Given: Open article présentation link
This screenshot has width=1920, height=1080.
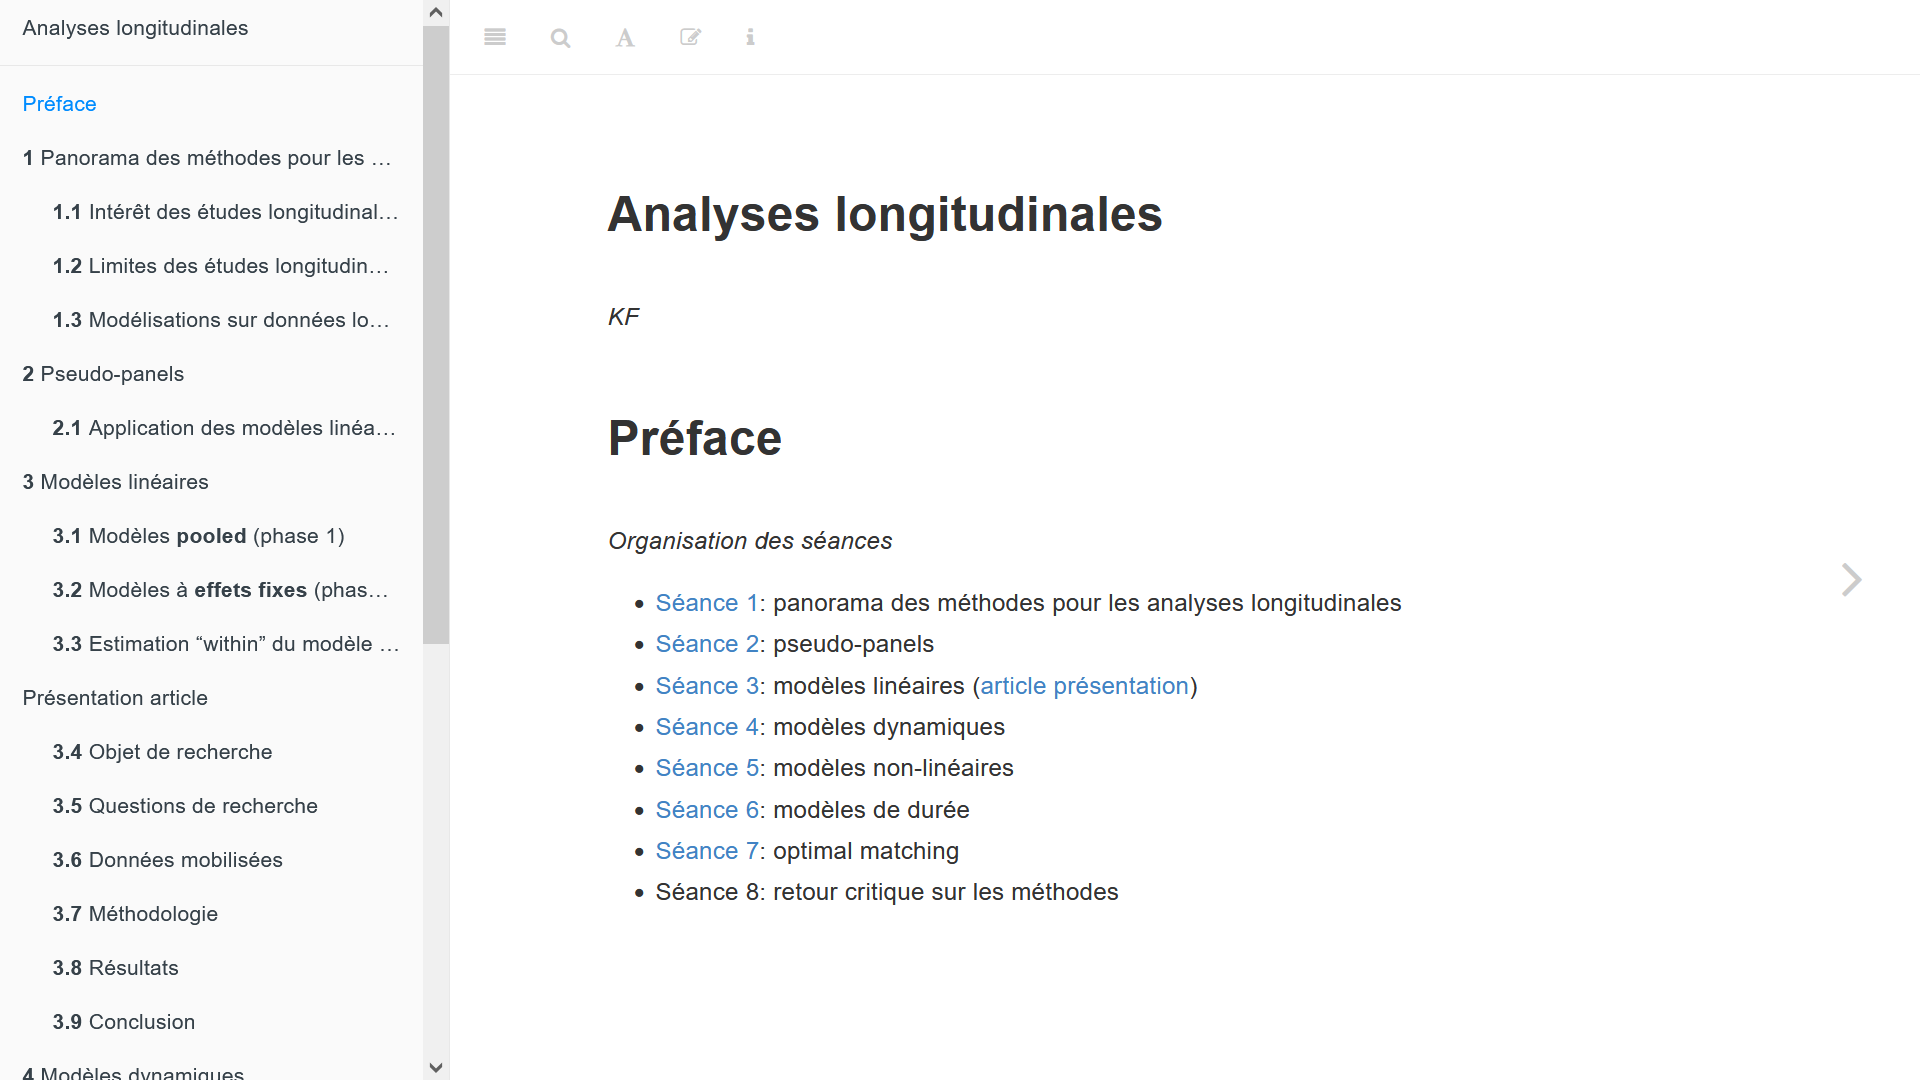Looking at the screenshot, I should [1083, 686].
